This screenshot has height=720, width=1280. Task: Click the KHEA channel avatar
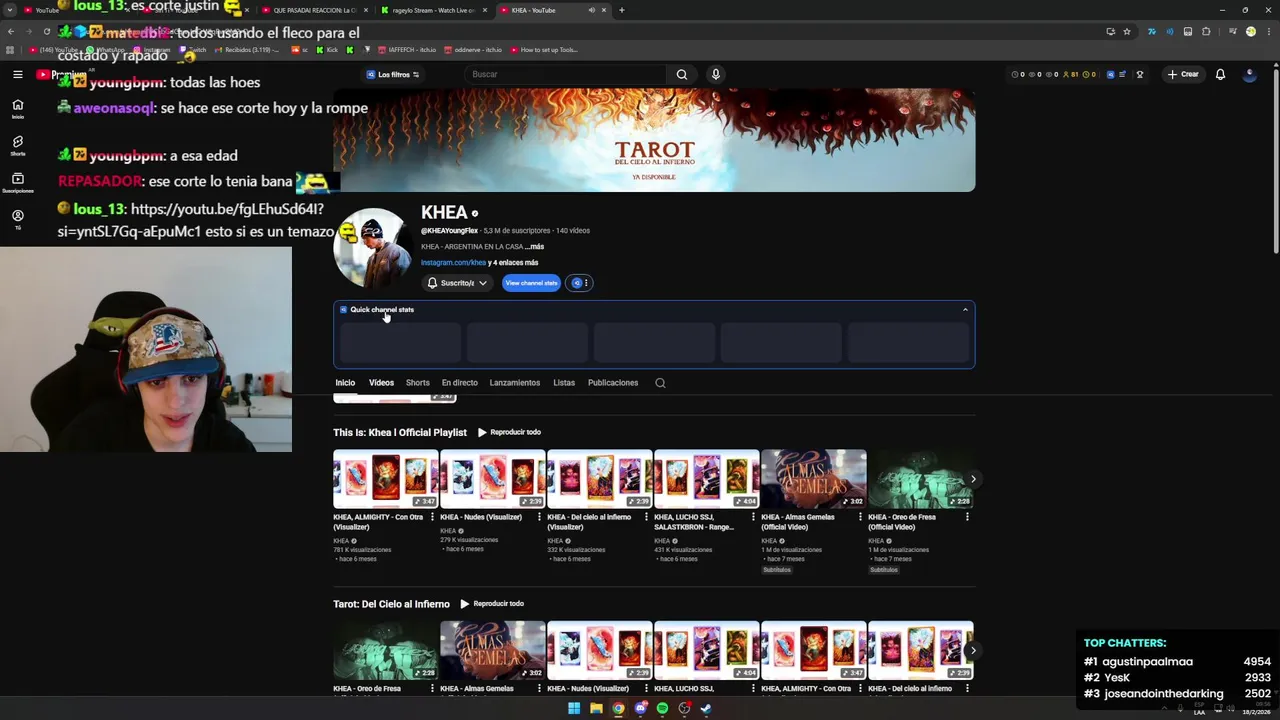372,247
